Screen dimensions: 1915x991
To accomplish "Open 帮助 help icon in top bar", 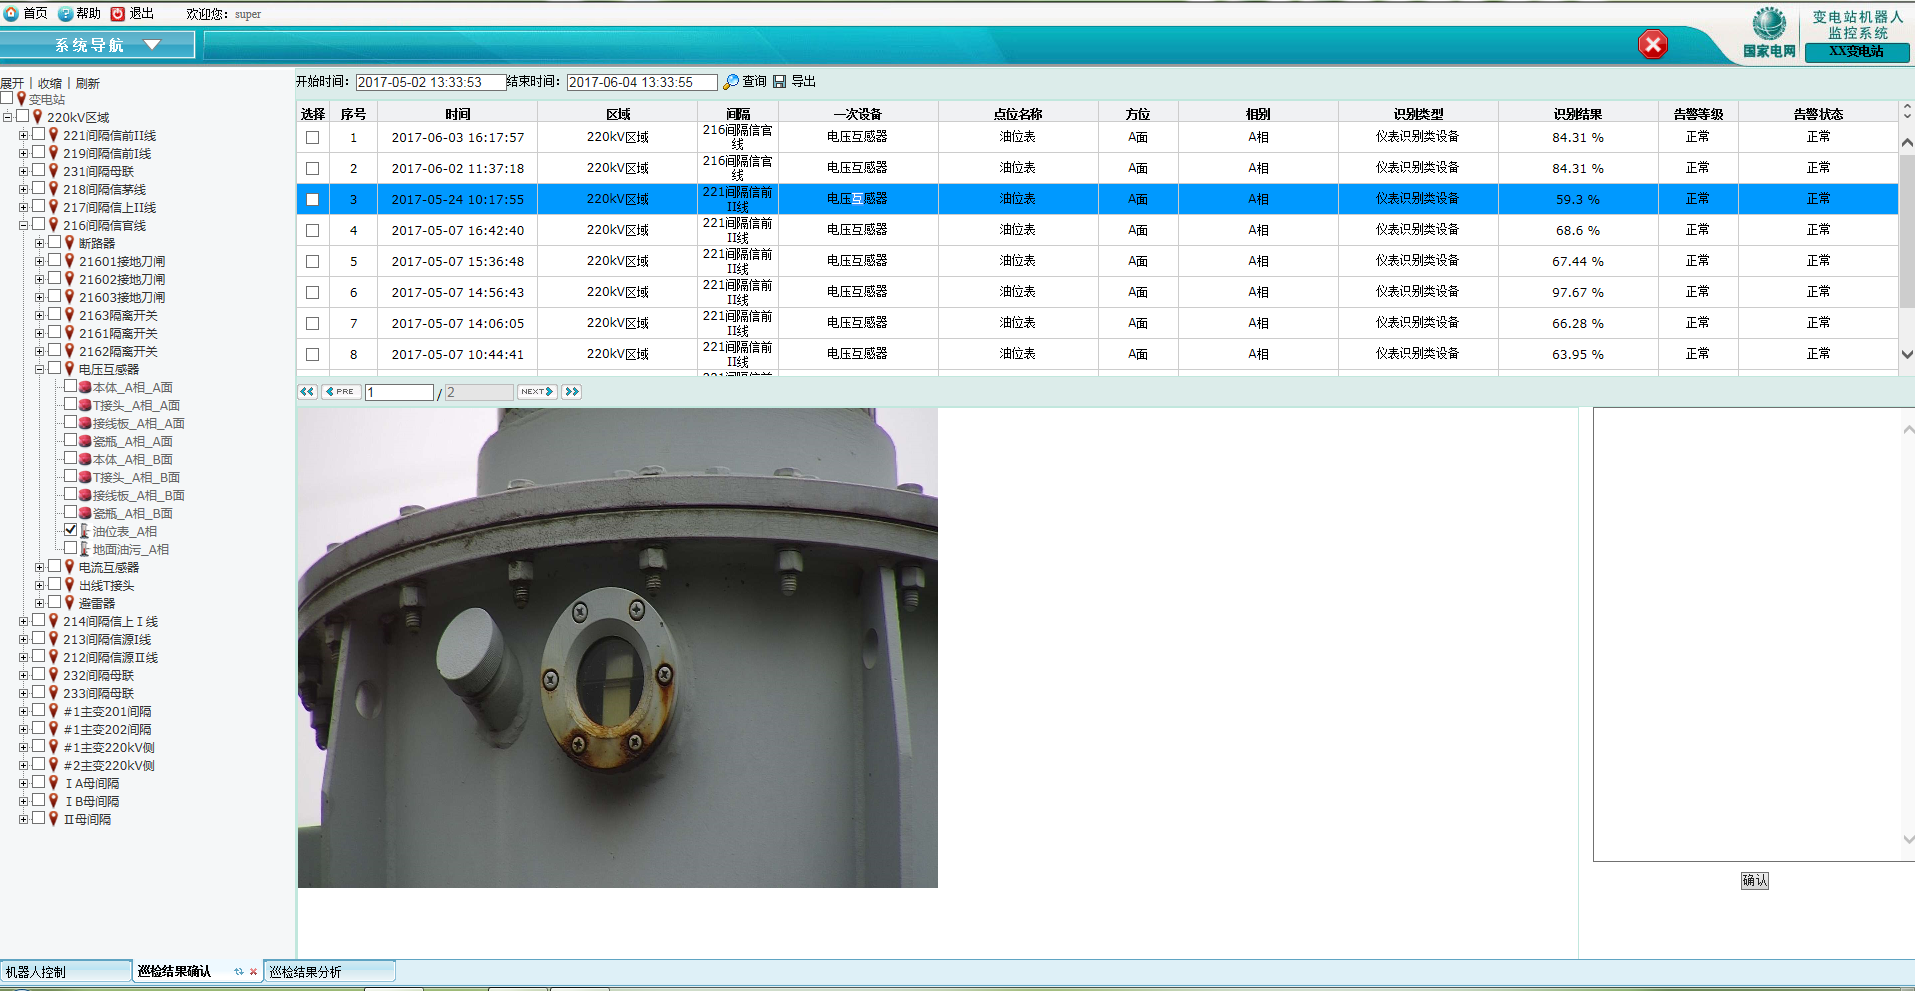I will click(65, 13).
